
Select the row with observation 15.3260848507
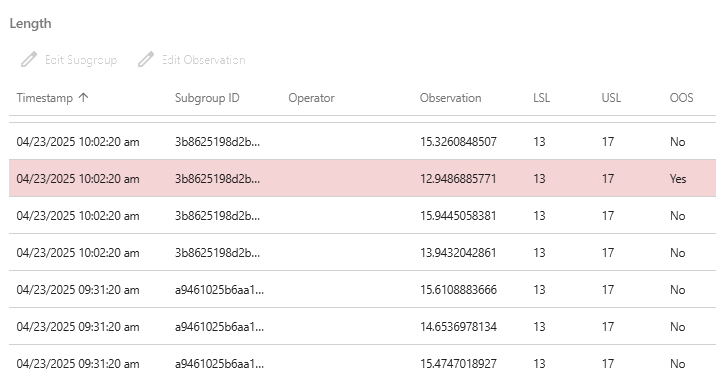point(363,142)
